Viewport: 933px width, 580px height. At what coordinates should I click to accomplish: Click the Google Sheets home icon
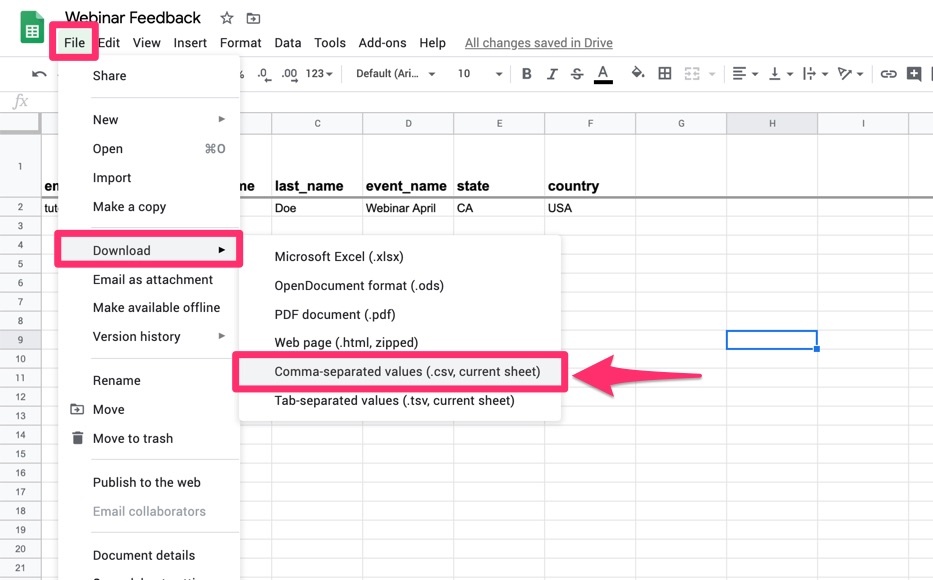pos(32,28)
